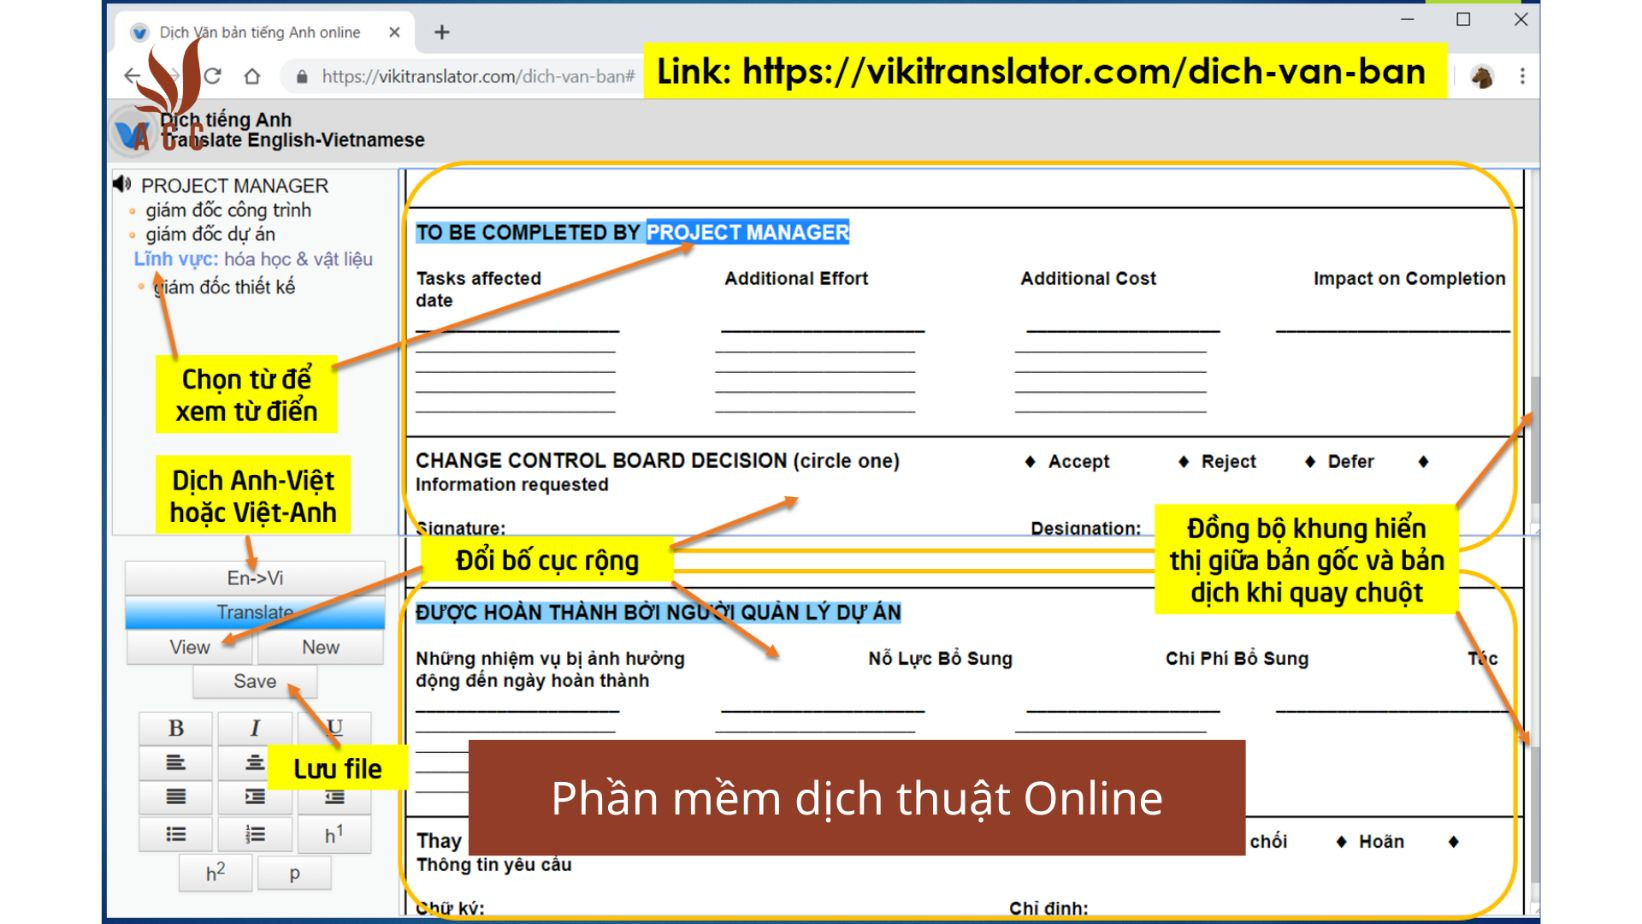Click 'Lĩnh vực: hóa học & vật liệu' field label
This screenshot has width=1642, height=924.
coord(253,259)
